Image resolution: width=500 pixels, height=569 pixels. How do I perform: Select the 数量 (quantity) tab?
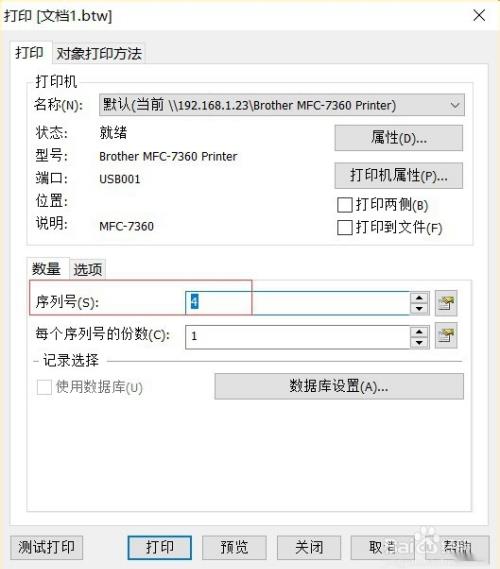[46, 269]
